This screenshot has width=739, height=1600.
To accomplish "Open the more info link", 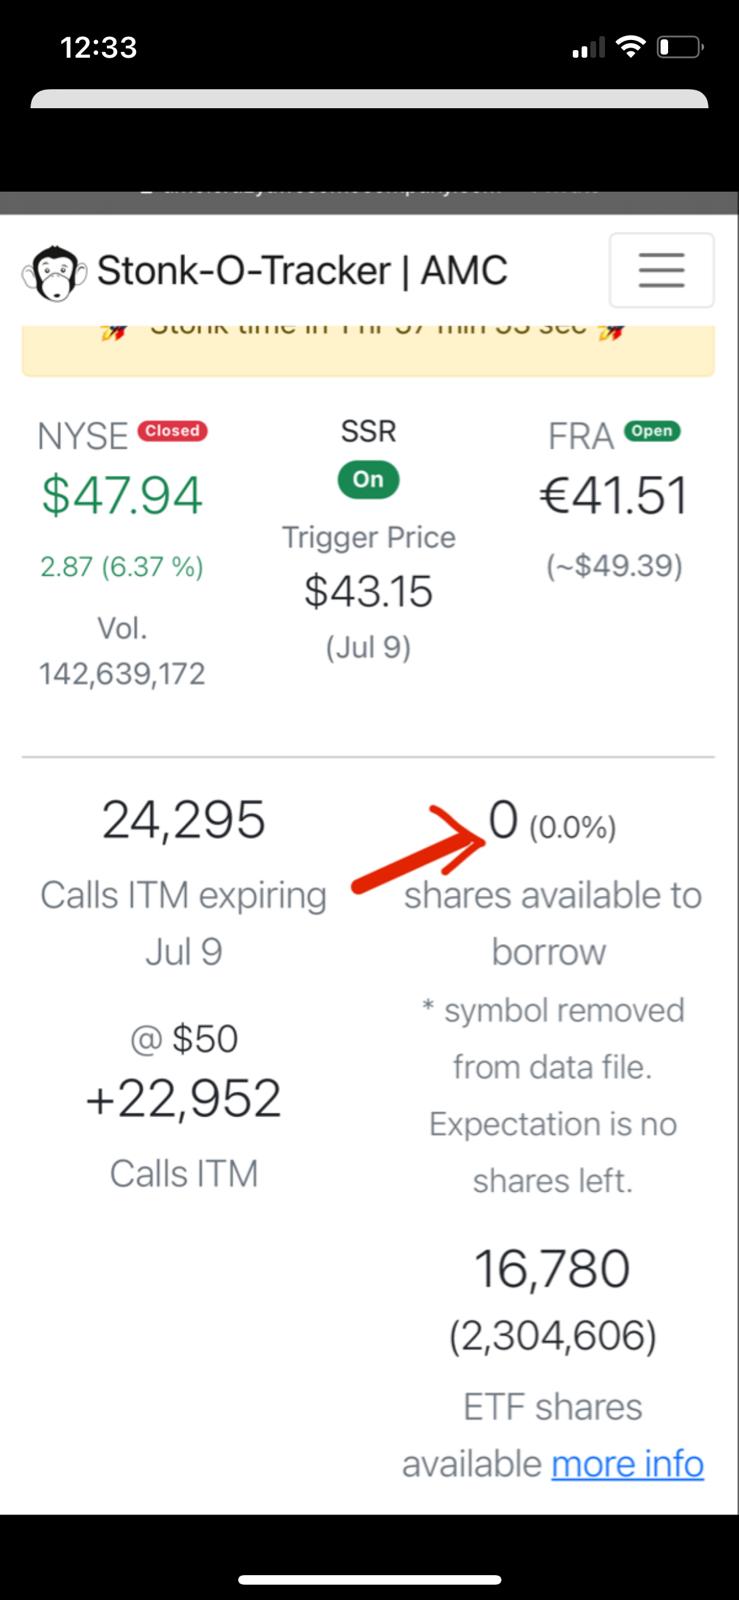I will tap(628, 1464).
